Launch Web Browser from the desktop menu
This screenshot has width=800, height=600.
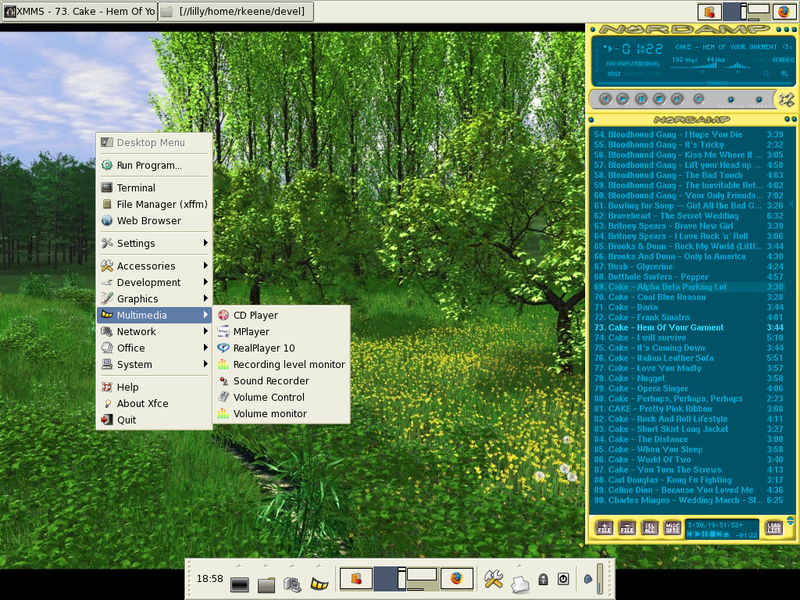pyautogui.click(x=154, y=220)
